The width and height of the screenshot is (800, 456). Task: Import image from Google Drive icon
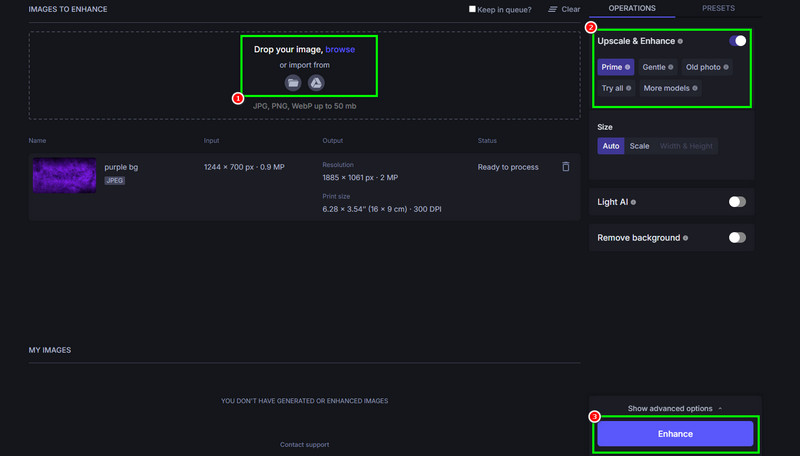click(x=316, y=83)
